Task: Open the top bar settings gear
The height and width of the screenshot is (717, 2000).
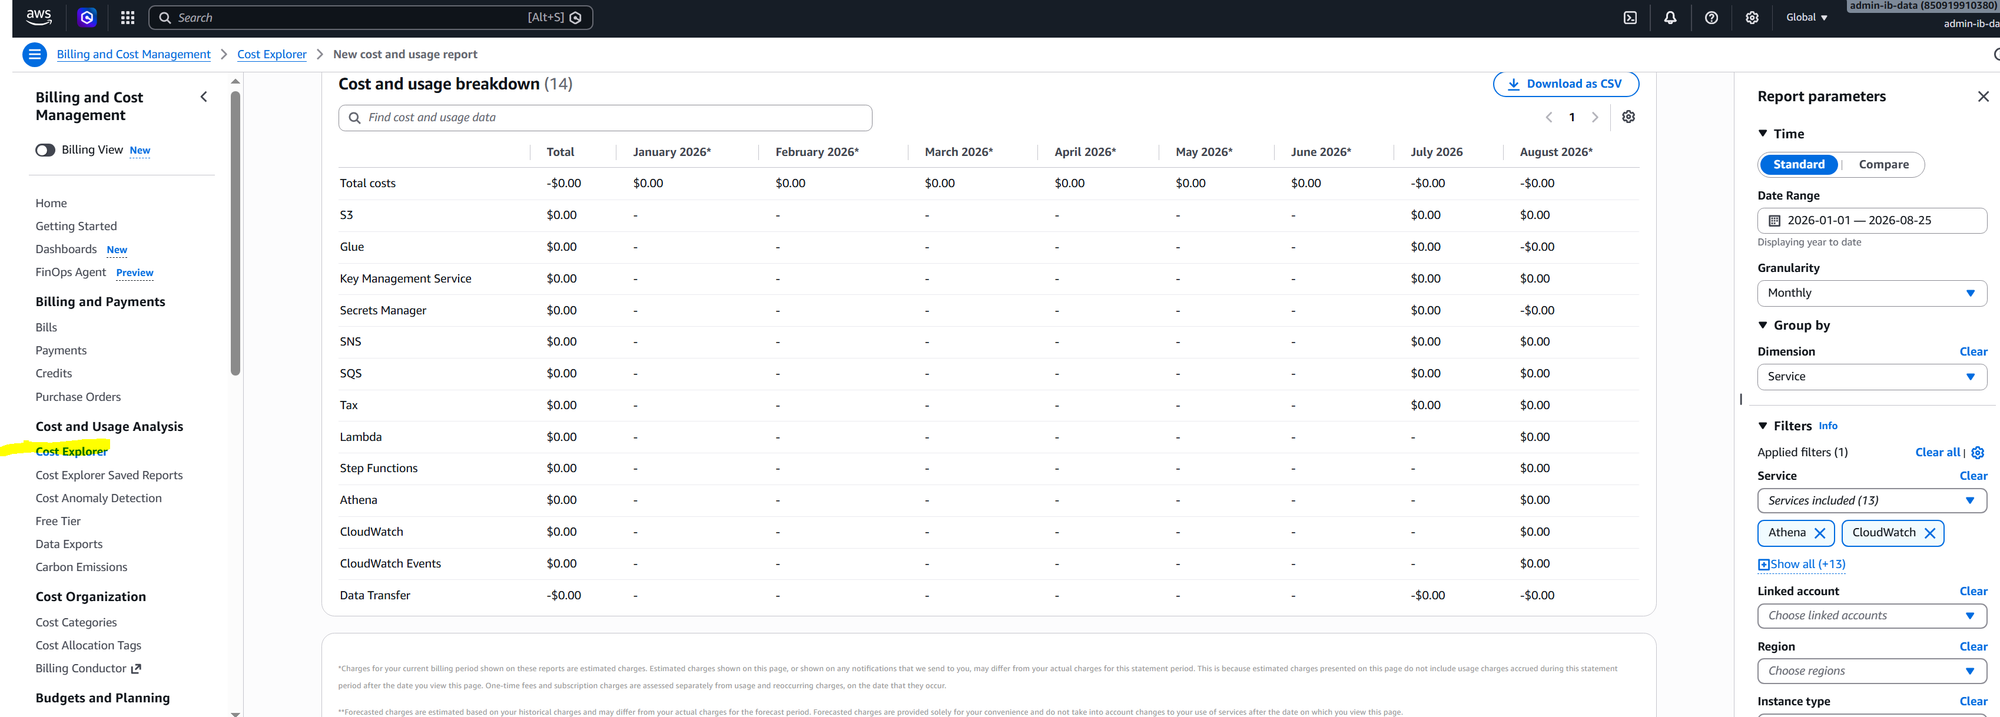Action: (1752, 17)
